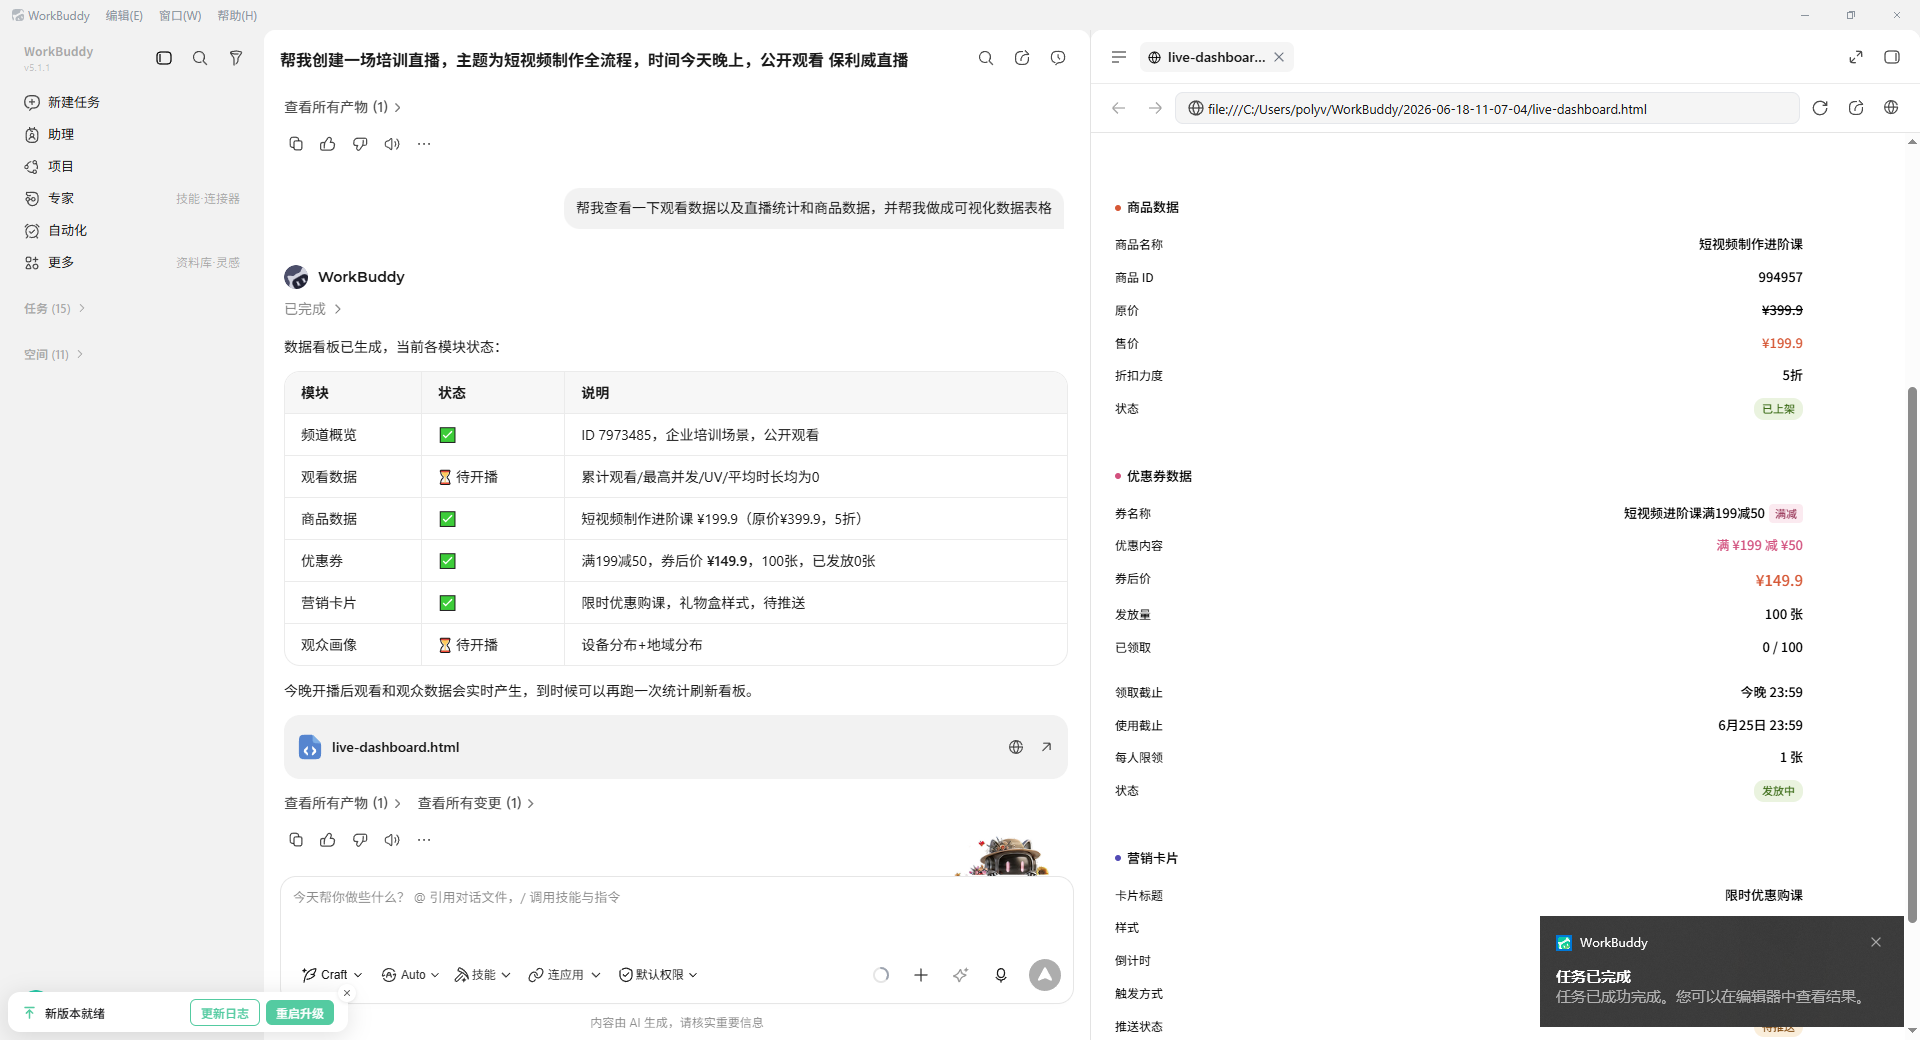This screenshot has height=1040, width=1920.
Task: Close the live-dashboard tab
Action: [1279, 57]
